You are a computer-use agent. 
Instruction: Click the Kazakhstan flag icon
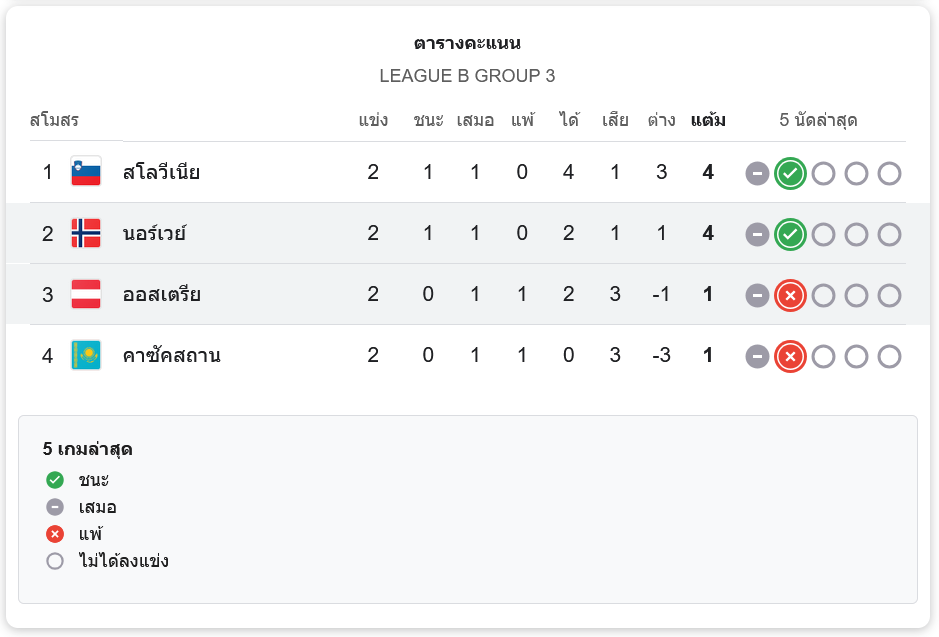click(86, 356)
